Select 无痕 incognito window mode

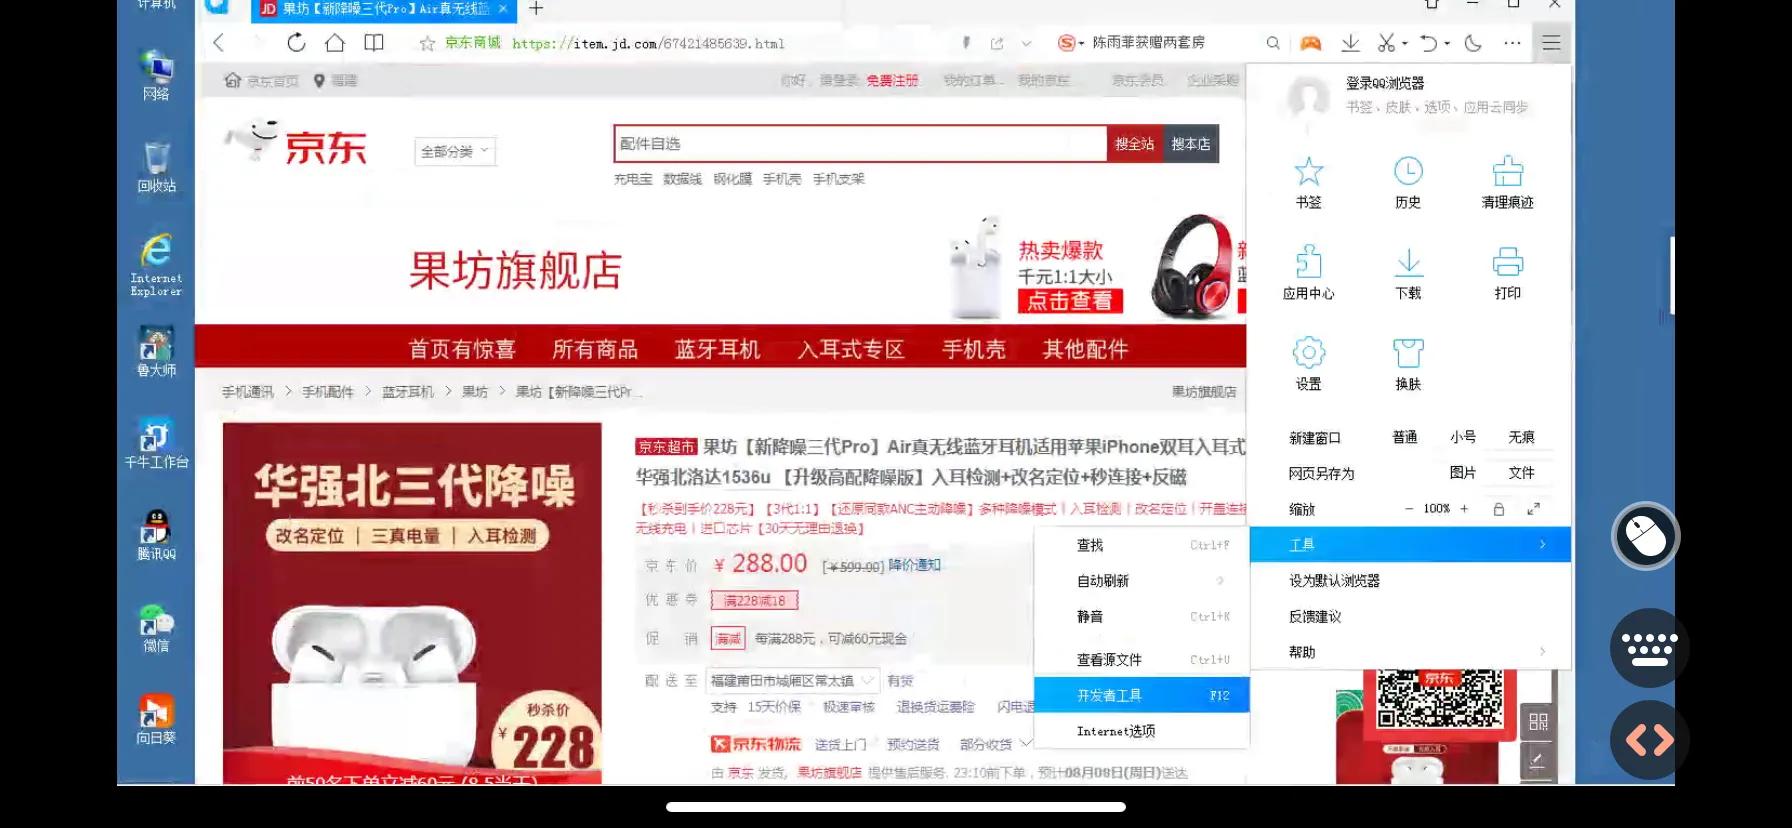coord(1521,437)
